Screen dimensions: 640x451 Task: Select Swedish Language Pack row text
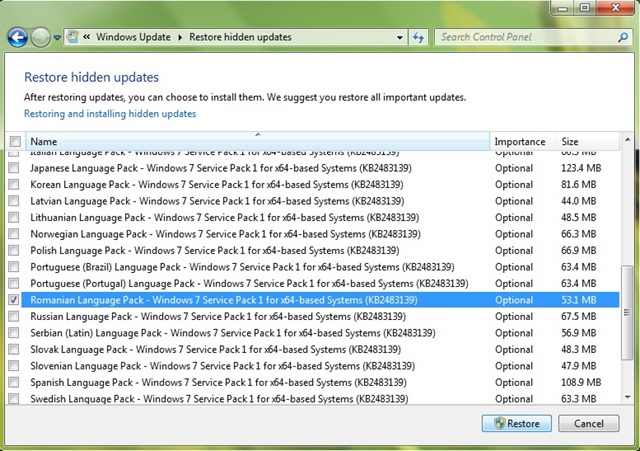pos(219,399)
